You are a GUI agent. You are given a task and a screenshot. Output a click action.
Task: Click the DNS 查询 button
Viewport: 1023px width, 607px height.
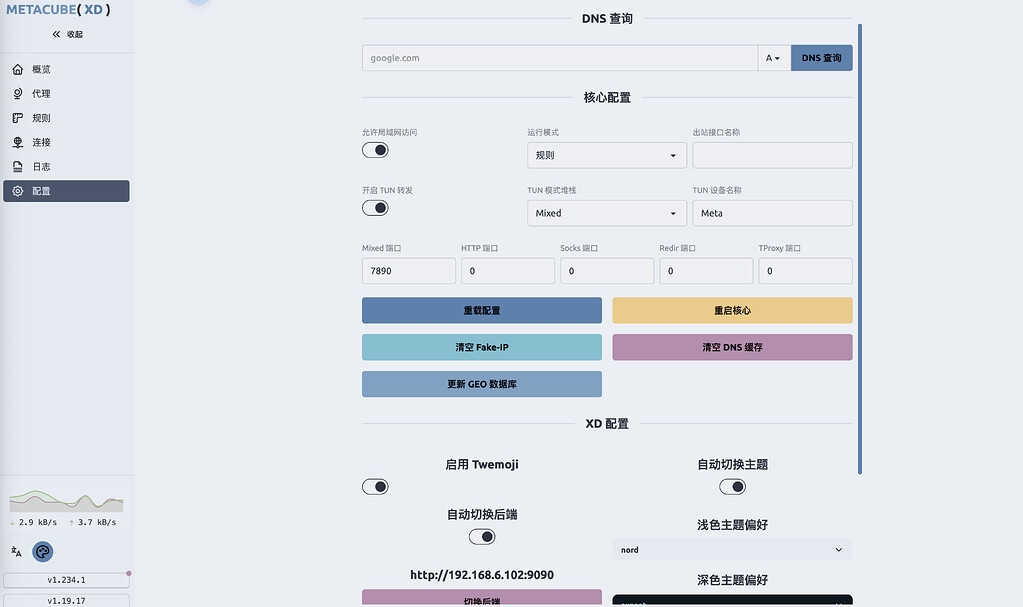point(821,58)
